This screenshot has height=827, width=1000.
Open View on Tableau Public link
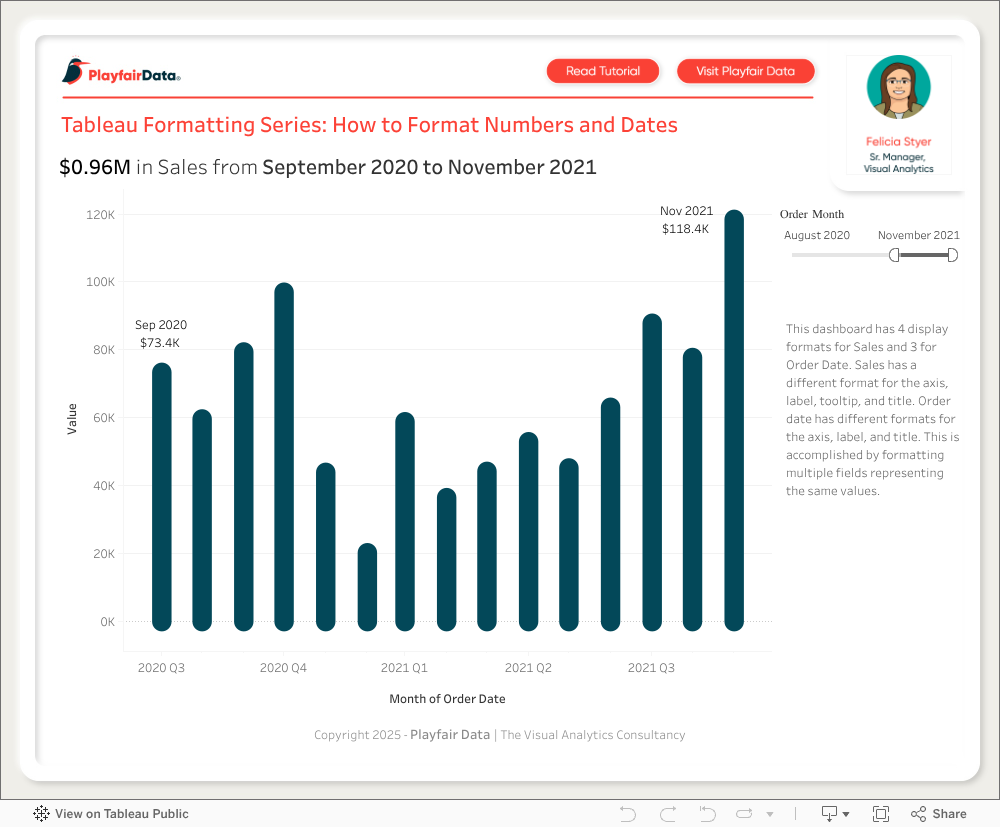pyautogui.click(x=111, y=813)
